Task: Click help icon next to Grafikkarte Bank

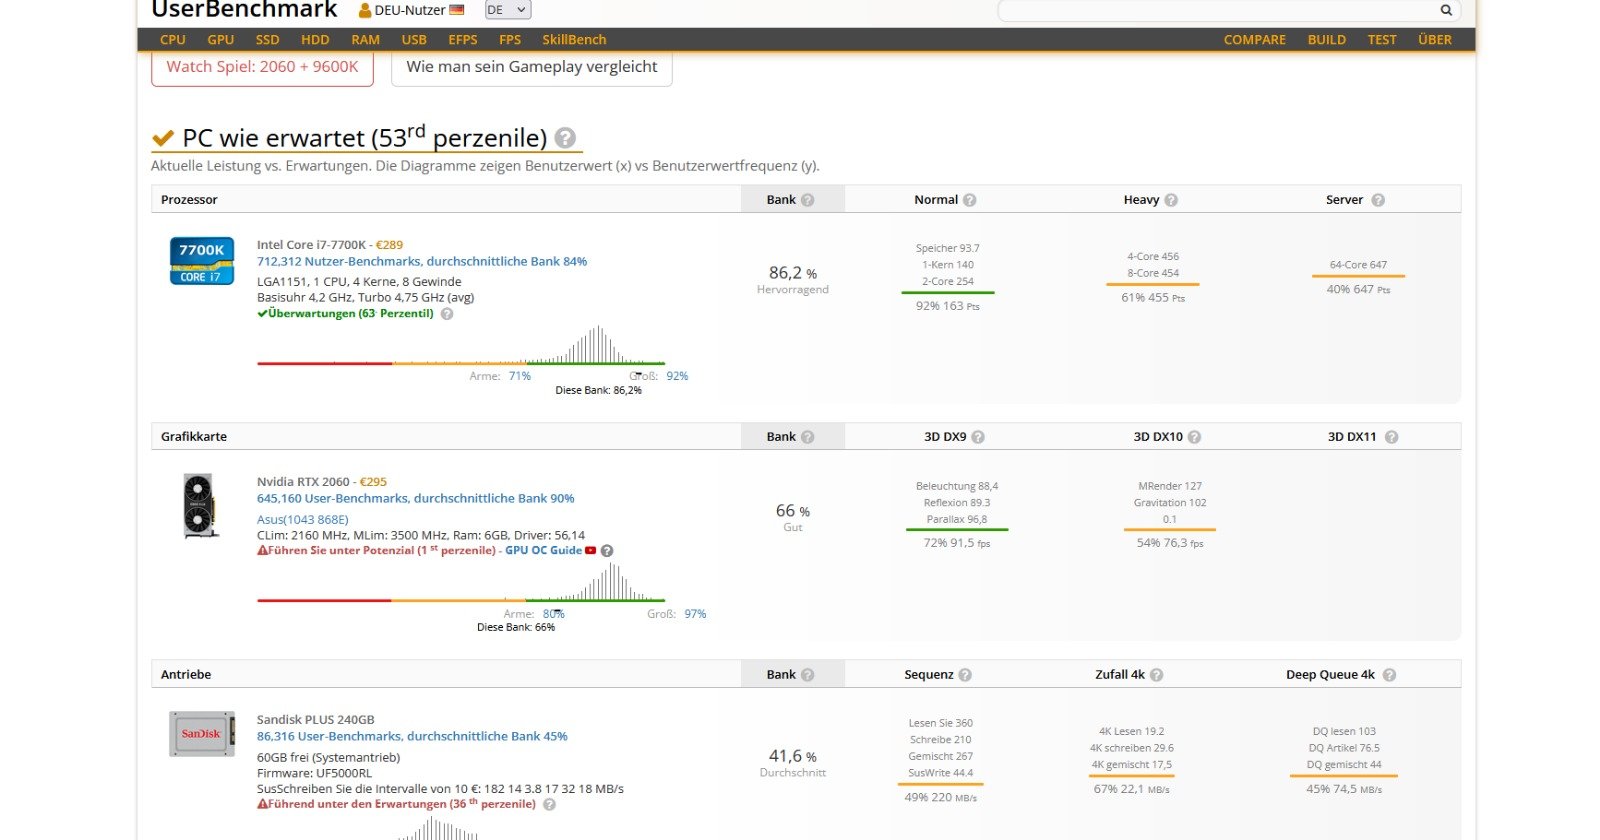Action: tap(807, 437)
